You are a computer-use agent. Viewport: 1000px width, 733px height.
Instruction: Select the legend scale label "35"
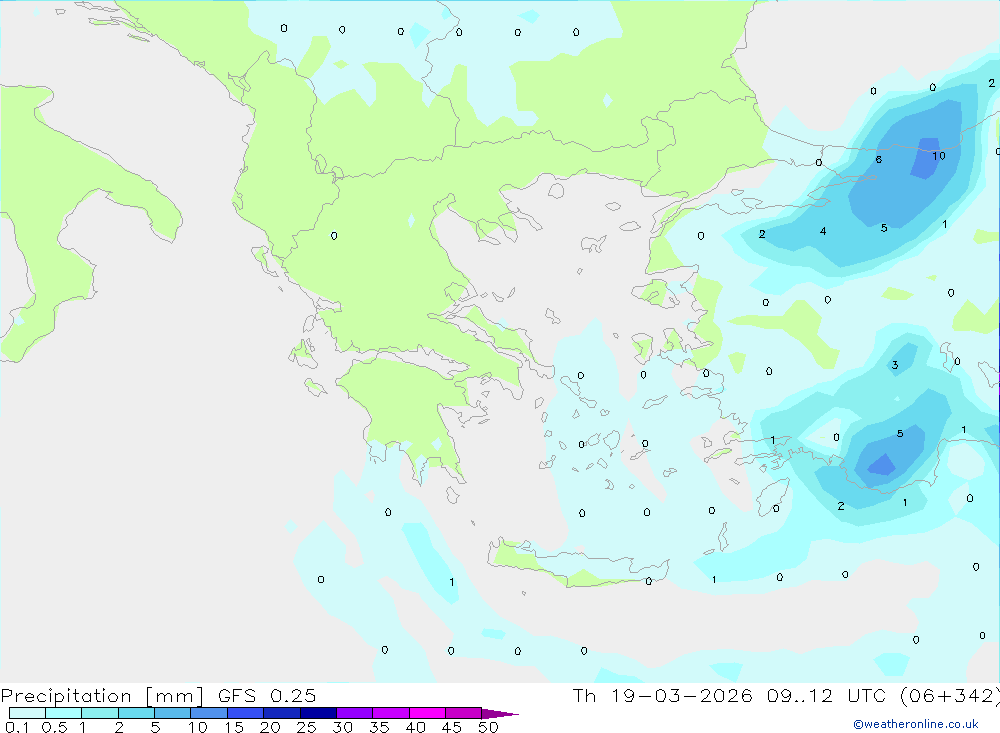(x=379, y=727)
